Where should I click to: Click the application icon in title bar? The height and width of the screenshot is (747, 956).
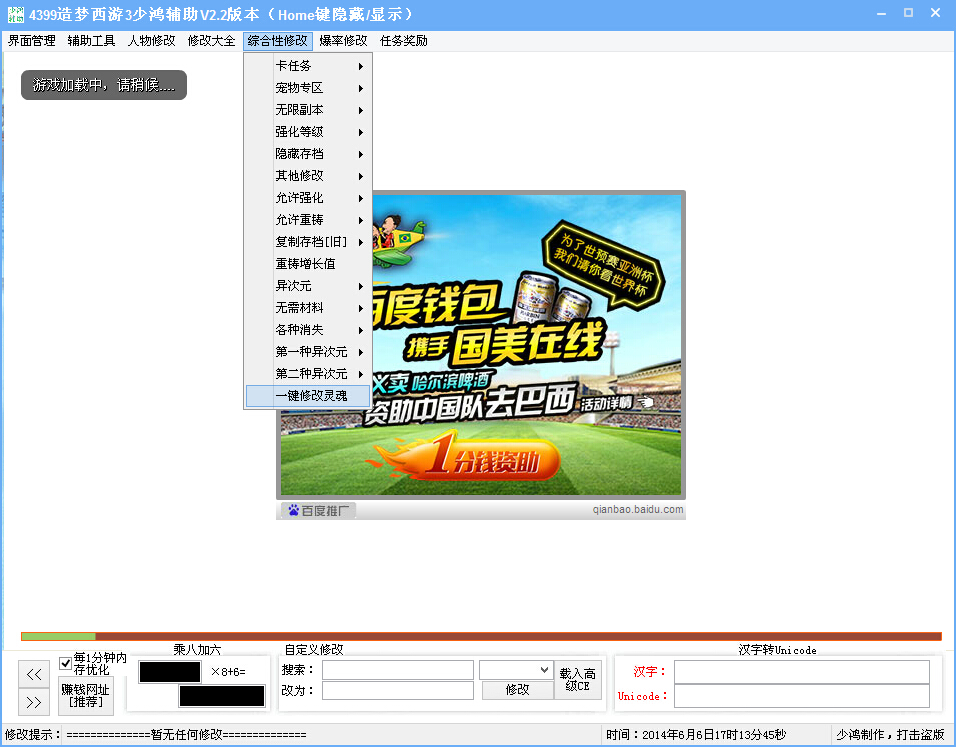click(x=15, y=14)
